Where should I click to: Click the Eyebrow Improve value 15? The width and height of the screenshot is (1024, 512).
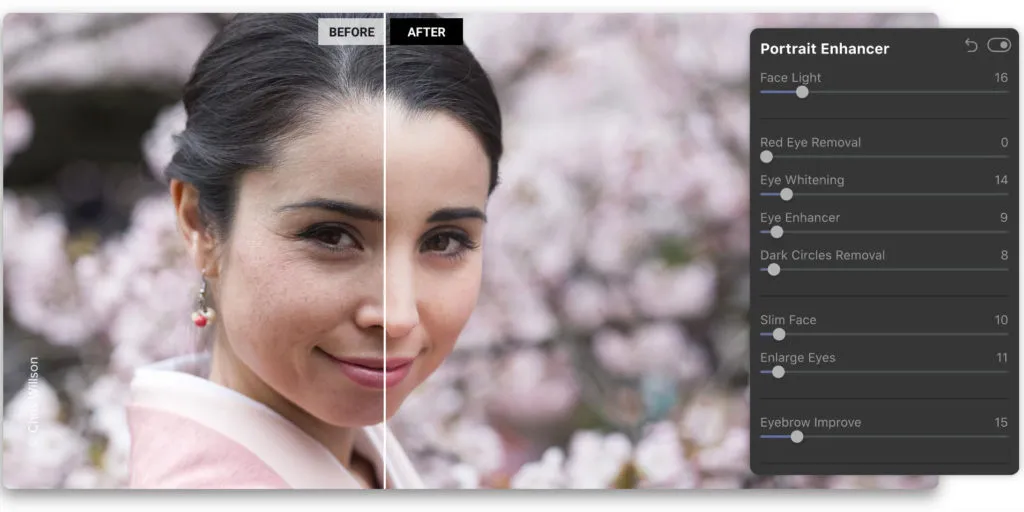click(x=1000, y=423)
